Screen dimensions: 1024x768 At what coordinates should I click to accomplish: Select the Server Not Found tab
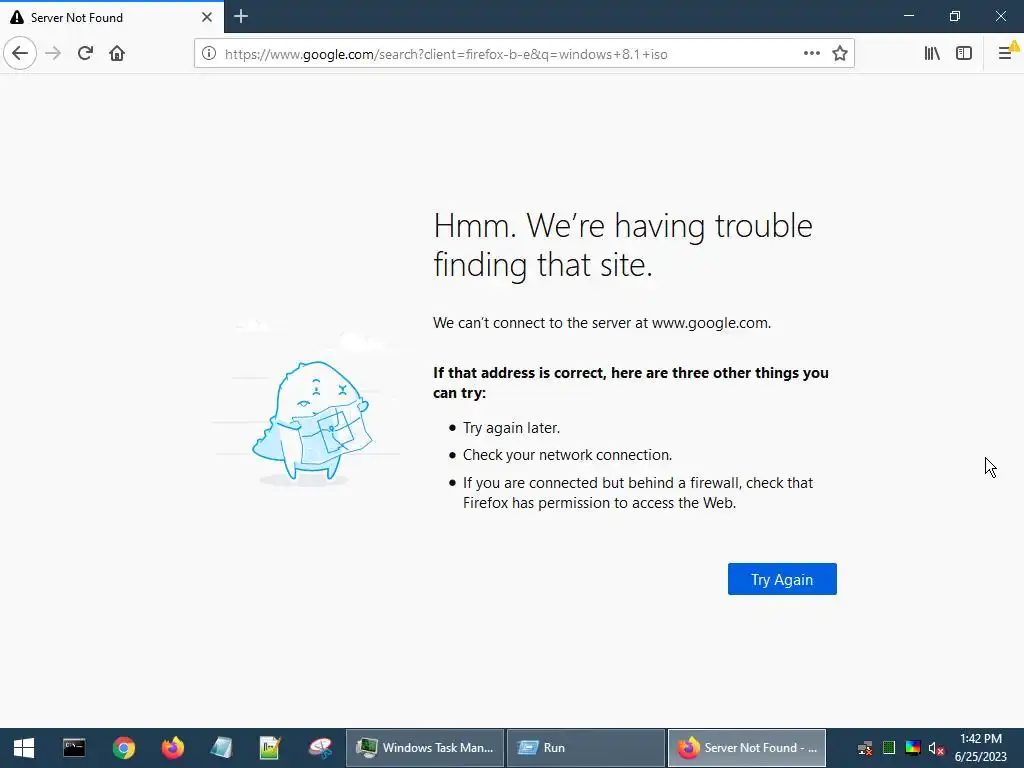[x=112, y=17]
